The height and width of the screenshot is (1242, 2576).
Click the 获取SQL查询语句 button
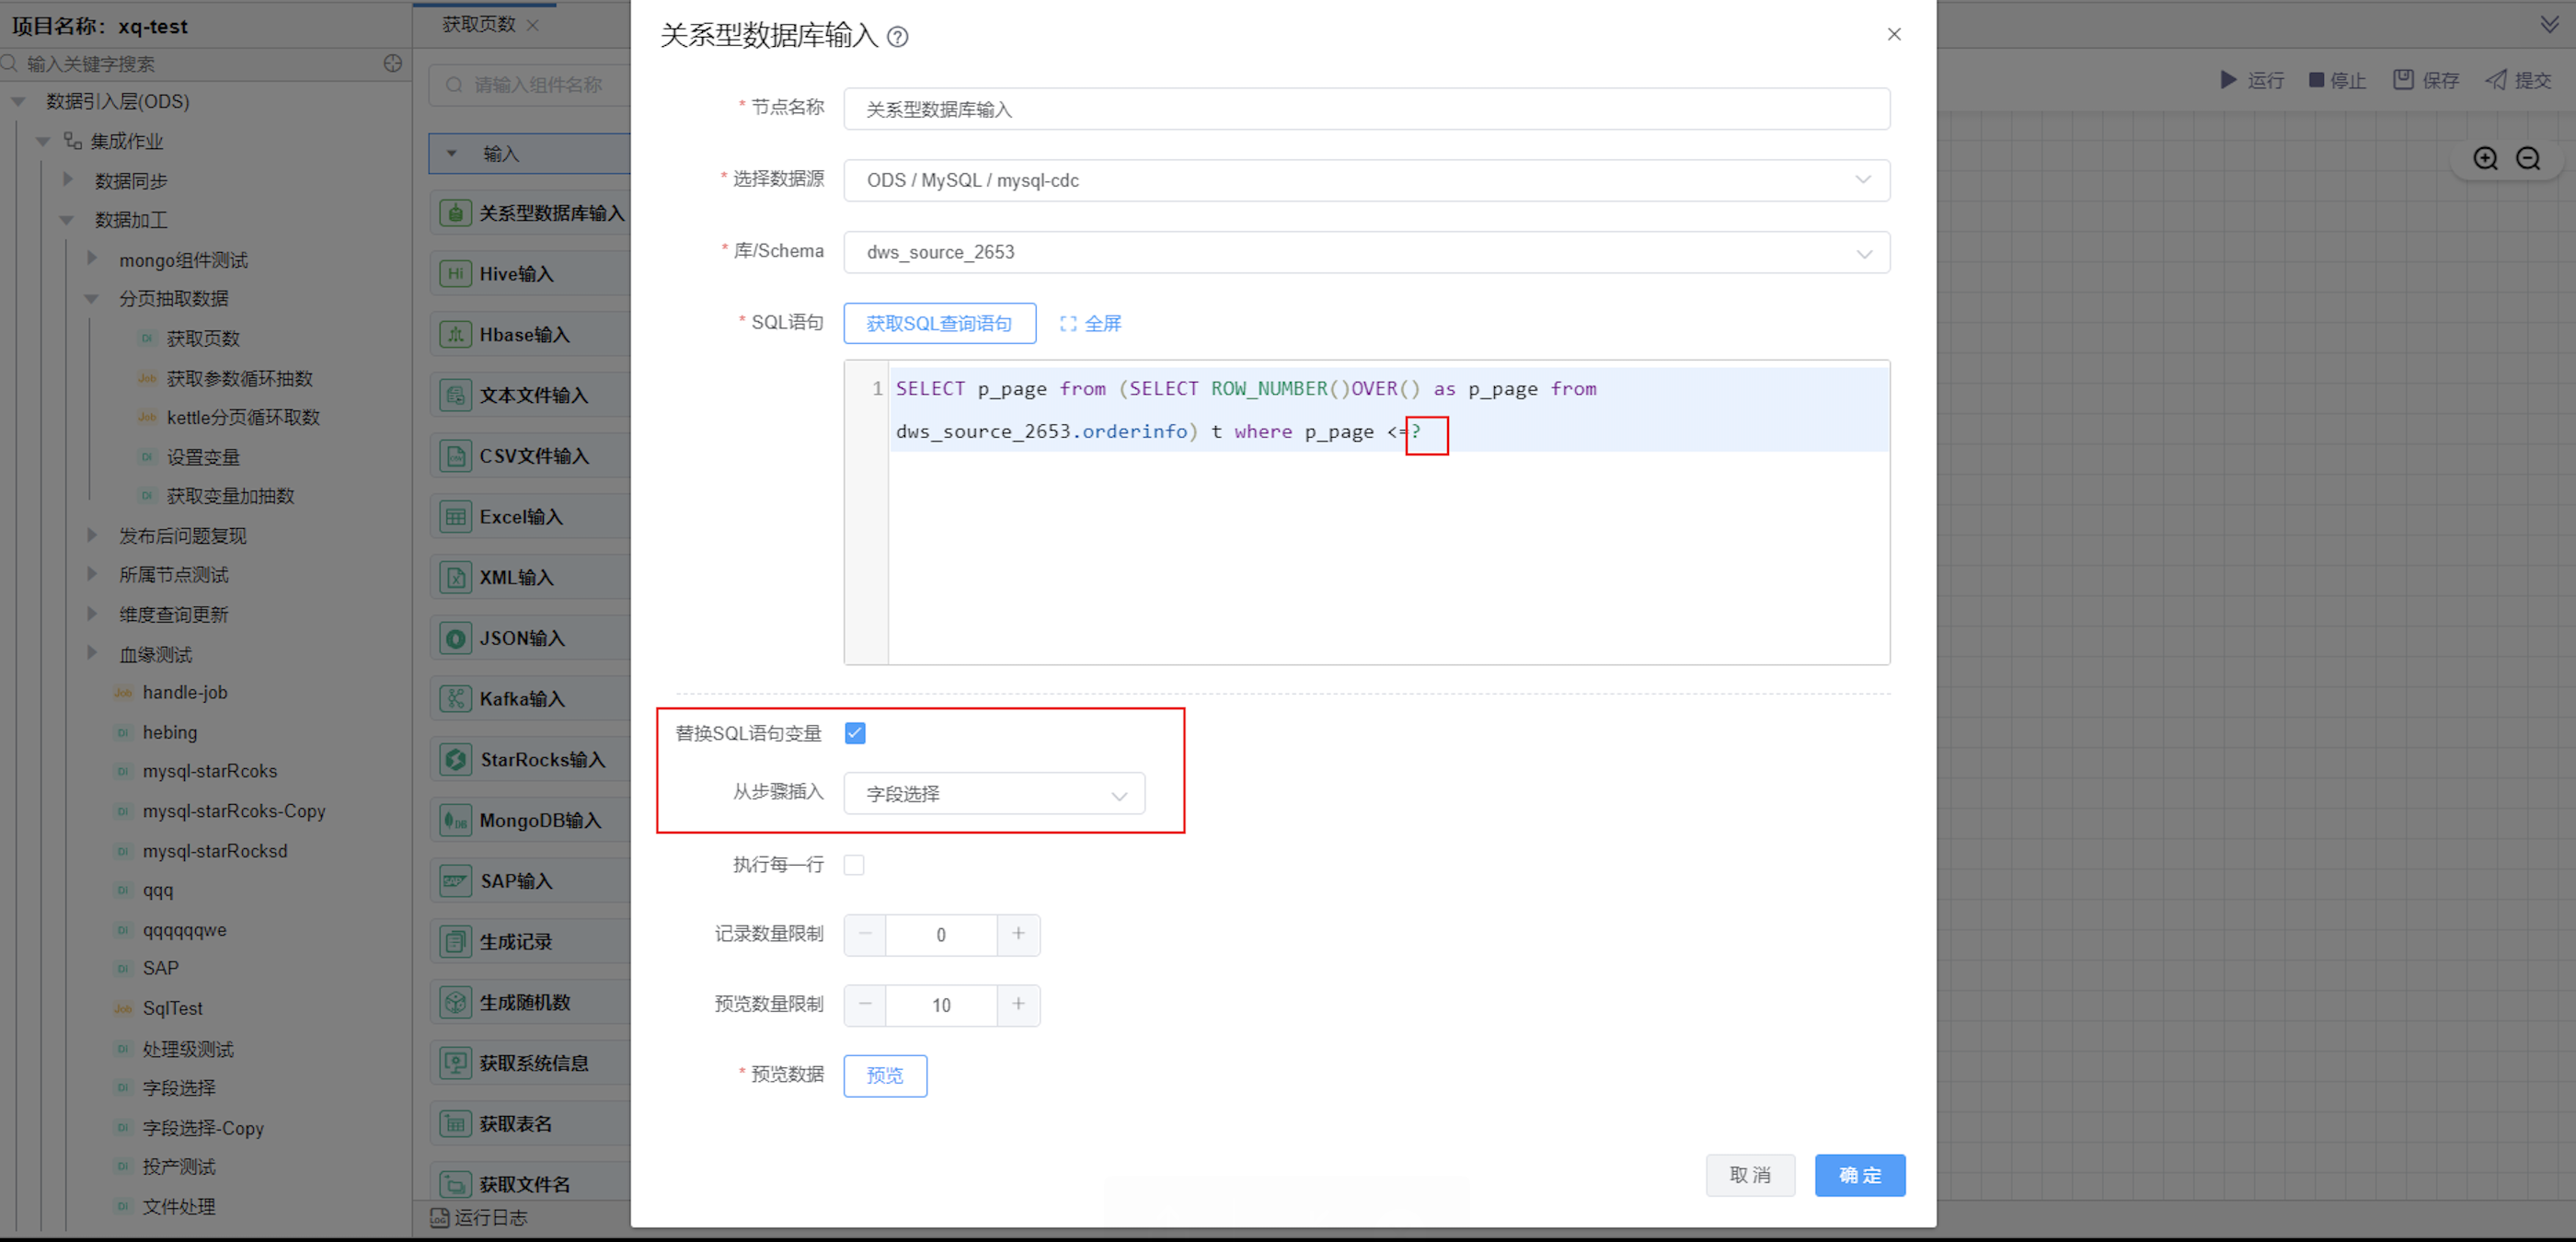(938, 324)
